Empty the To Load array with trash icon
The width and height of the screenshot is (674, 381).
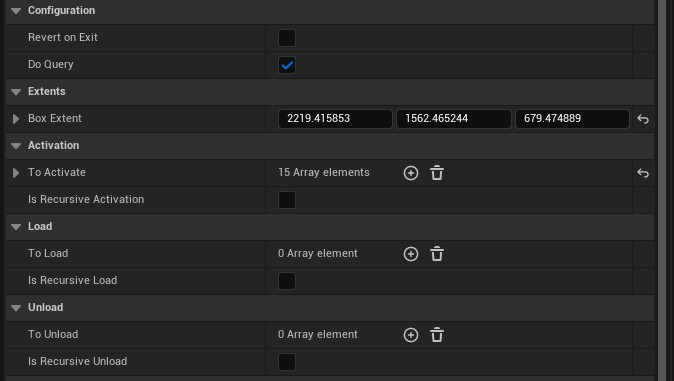437,254
